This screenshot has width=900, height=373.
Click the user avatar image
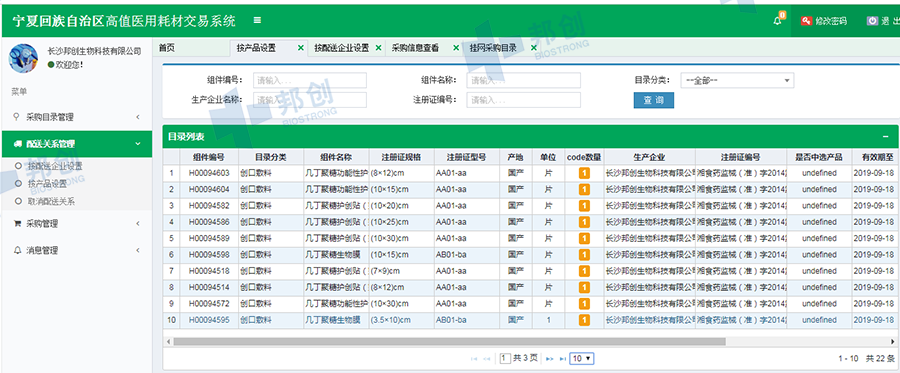tap(24, 59)
